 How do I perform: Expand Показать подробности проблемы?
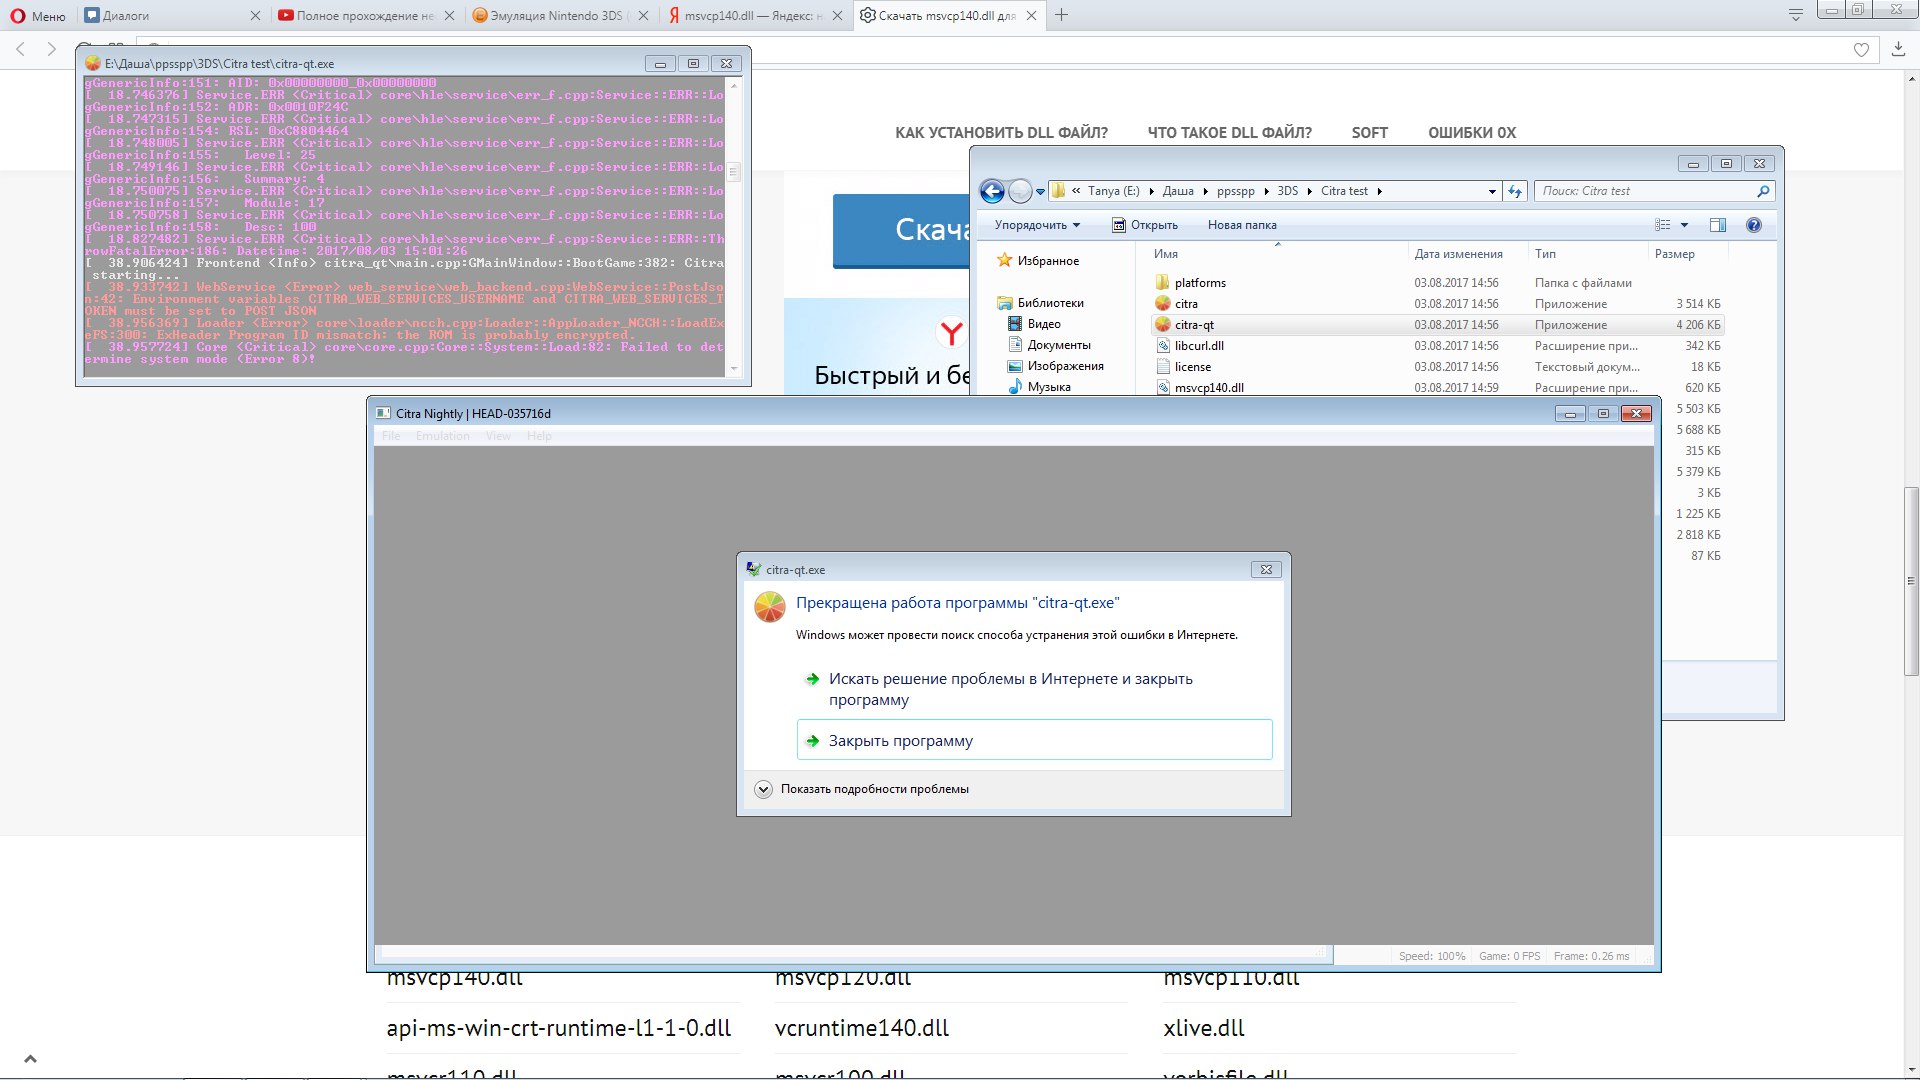click(x=862, y=789)
